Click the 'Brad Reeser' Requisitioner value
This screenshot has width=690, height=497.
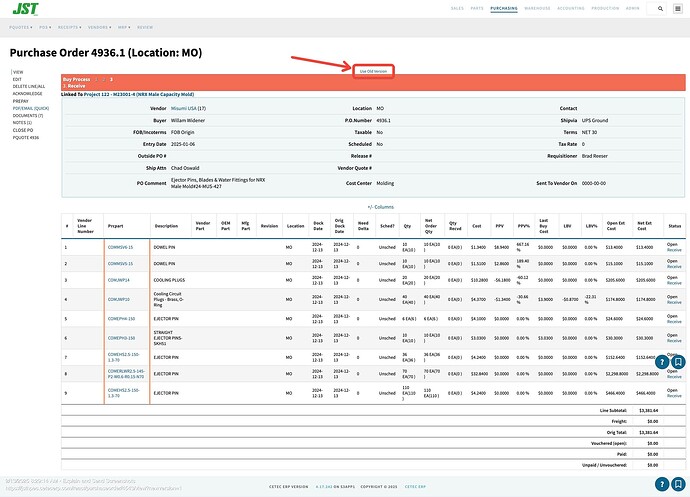click(x=595, y=156)
